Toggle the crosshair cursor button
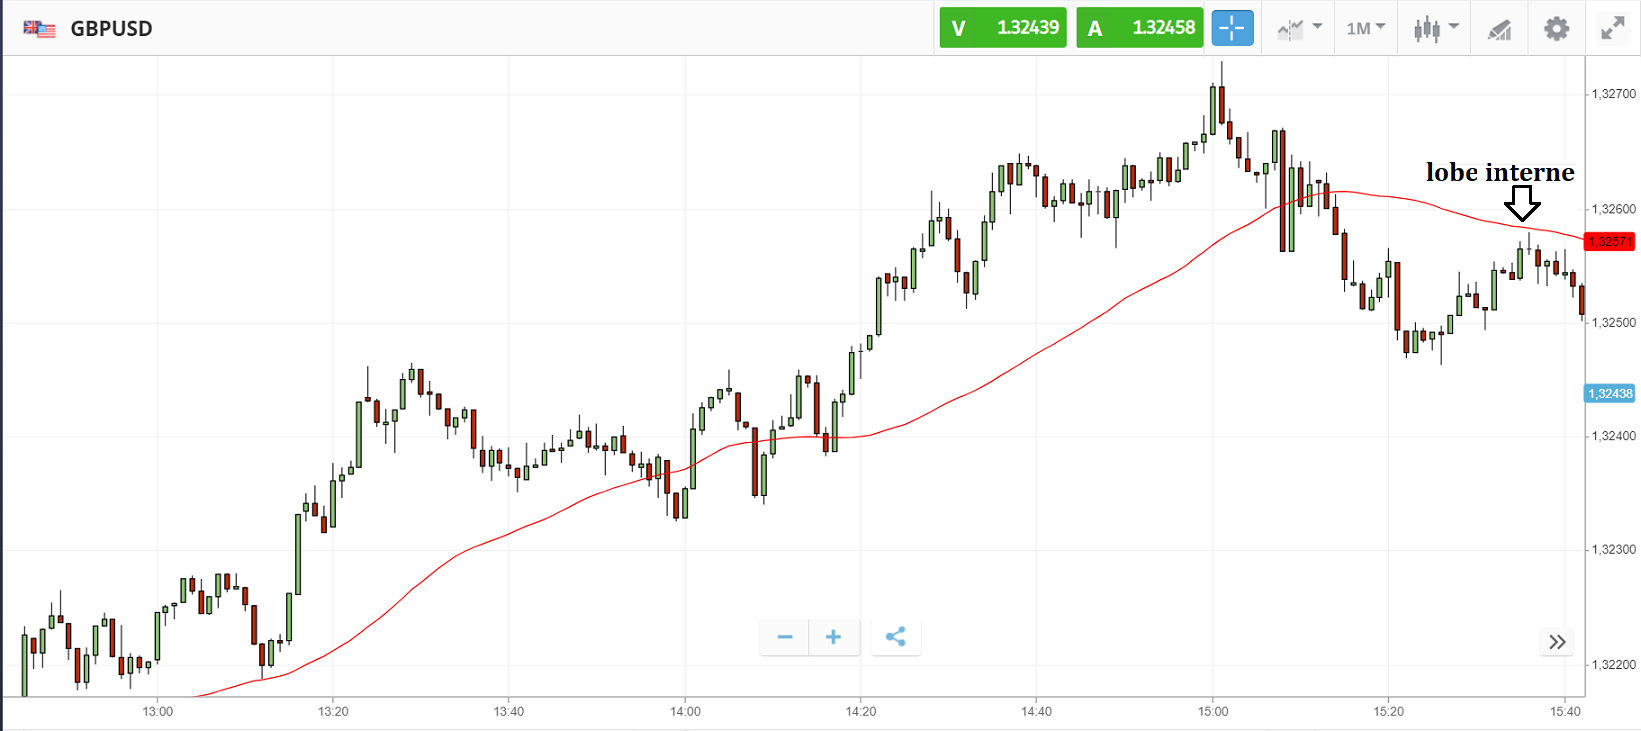 tap(1232, 28)
